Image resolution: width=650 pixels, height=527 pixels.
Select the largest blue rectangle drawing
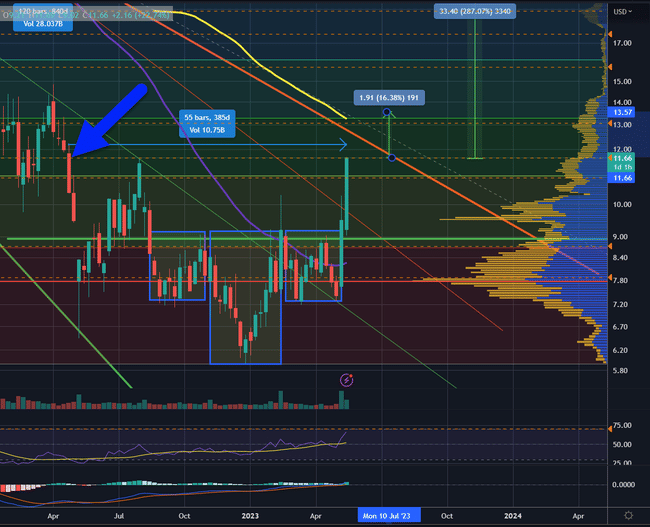pyautogui.click(x=210, y=300)
